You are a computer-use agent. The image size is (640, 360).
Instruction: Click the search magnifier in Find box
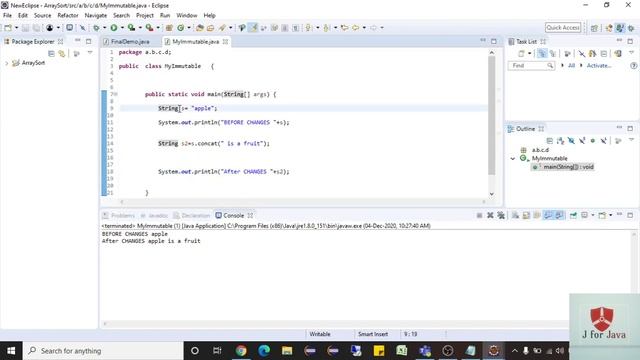pos(550,65)
